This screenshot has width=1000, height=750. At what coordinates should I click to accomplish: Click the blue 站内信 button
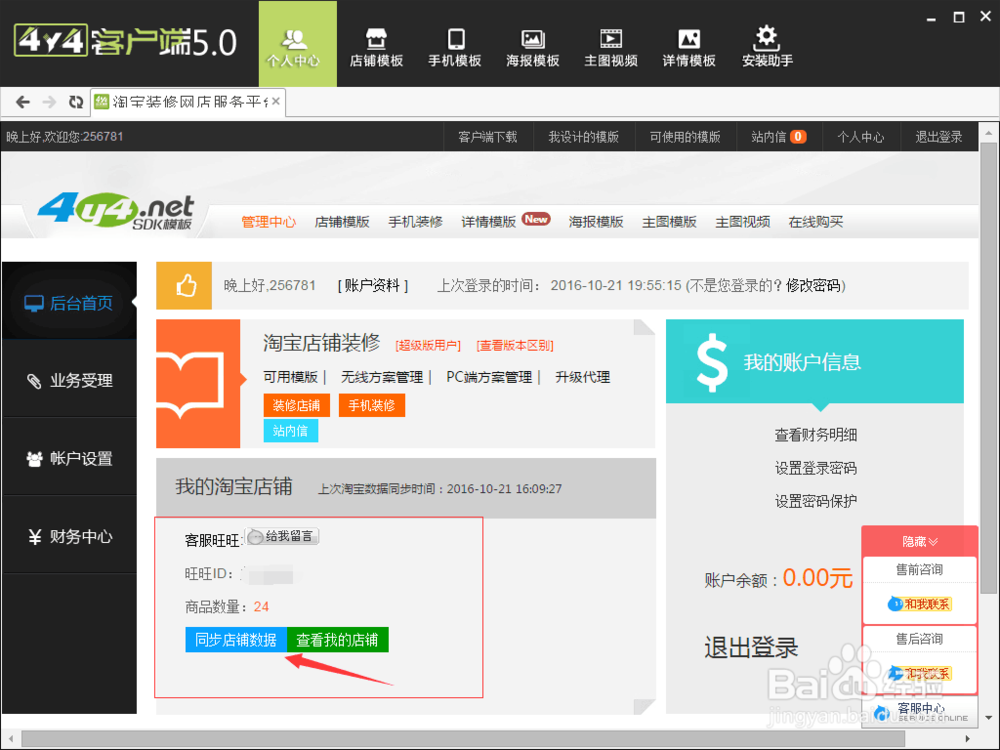(x=291, y=430)
